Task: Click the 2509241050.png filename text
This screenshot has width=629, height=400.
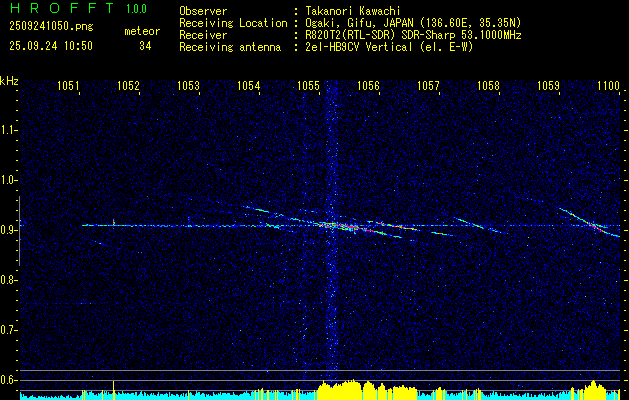Action: tap(51, 27)
